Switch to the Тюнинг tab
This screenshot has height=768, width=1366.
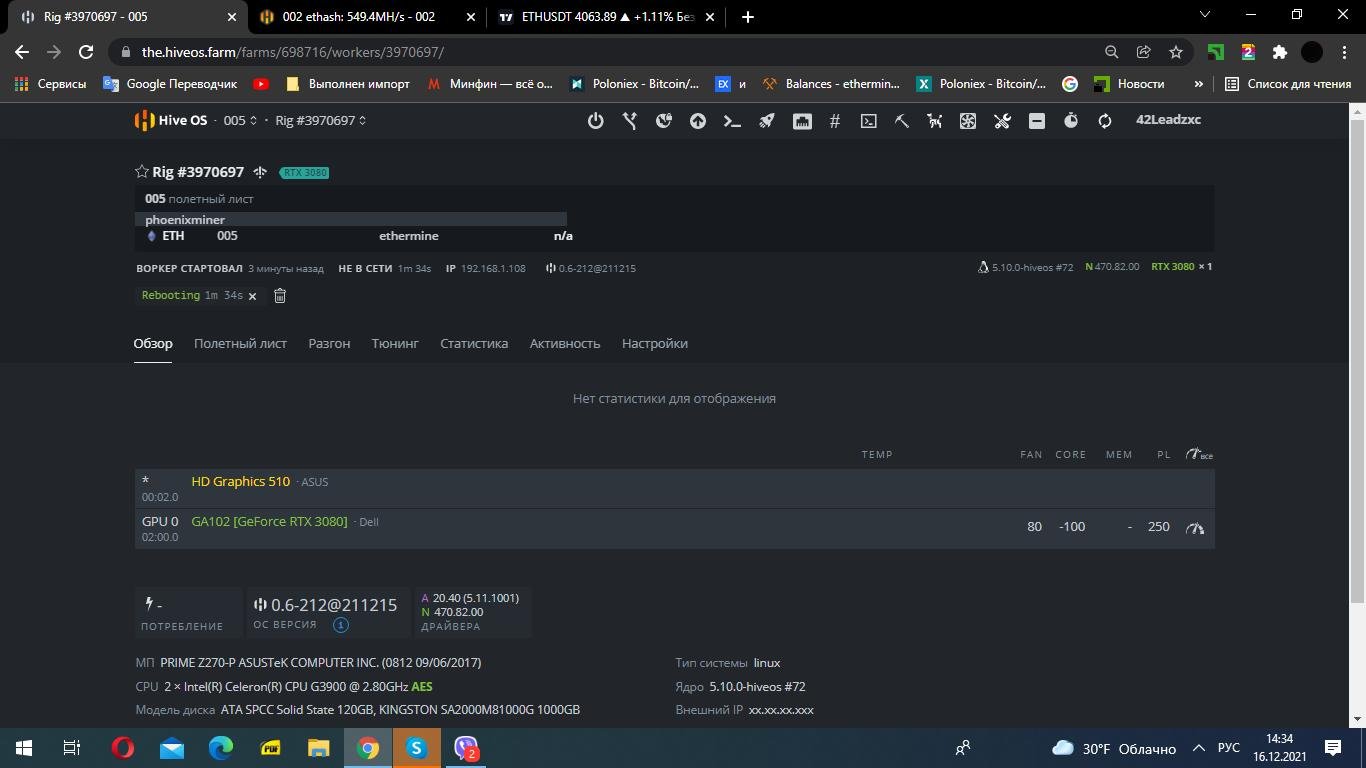[395, 343]
